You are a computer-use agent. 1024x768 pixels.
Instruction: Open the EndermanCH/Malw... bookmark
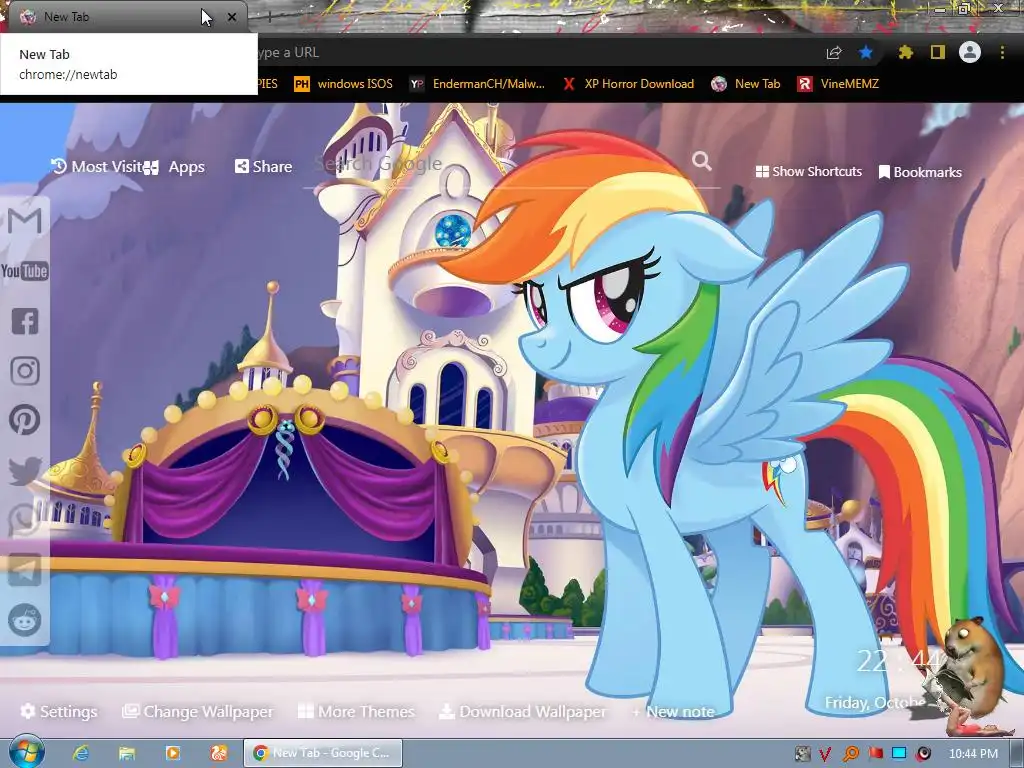coord(477,84)
